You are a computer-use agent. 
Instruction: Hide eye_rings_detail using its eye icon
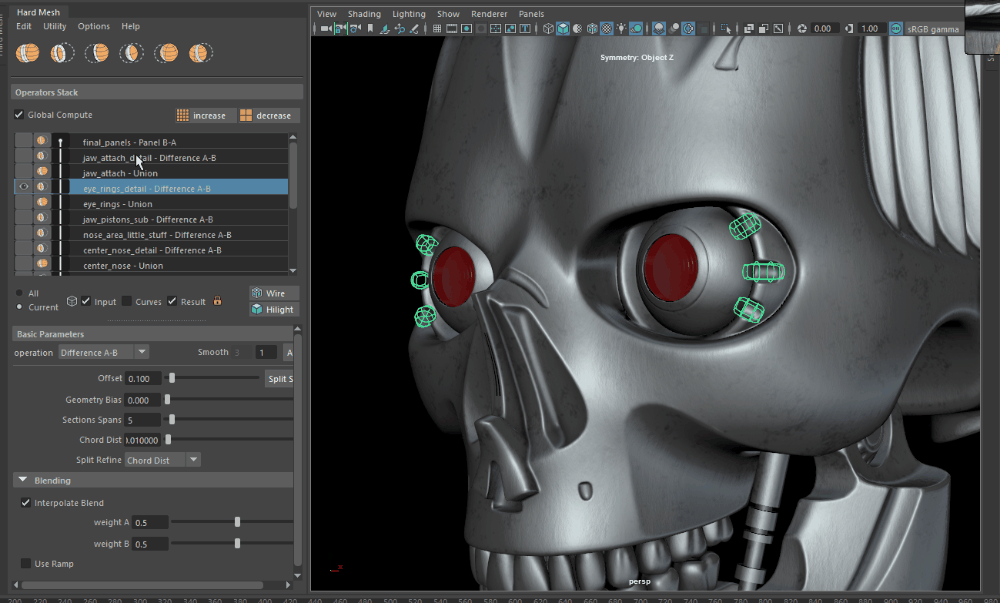(x=24, y=187)
